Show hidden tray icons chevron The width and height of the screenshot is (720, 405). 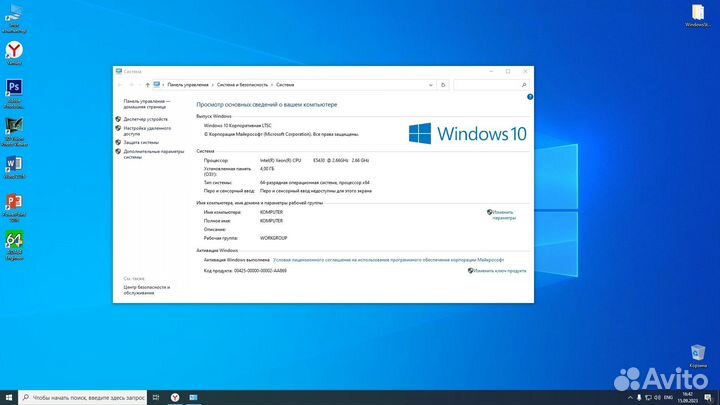(x=630, y=398)
